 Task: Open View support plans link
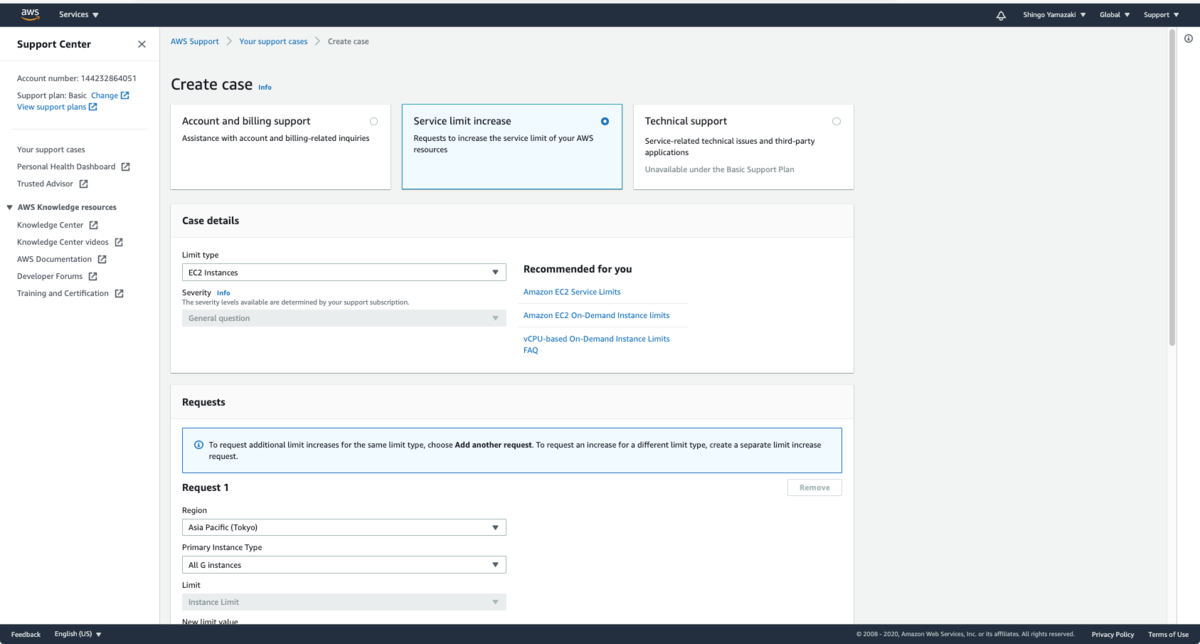click(51, 106)
